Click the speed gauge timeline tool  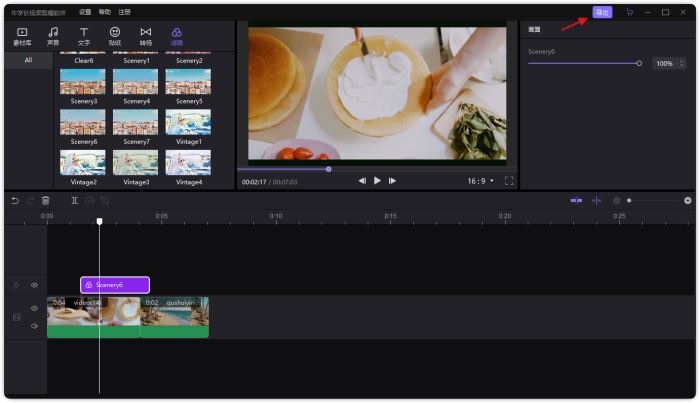89,201
